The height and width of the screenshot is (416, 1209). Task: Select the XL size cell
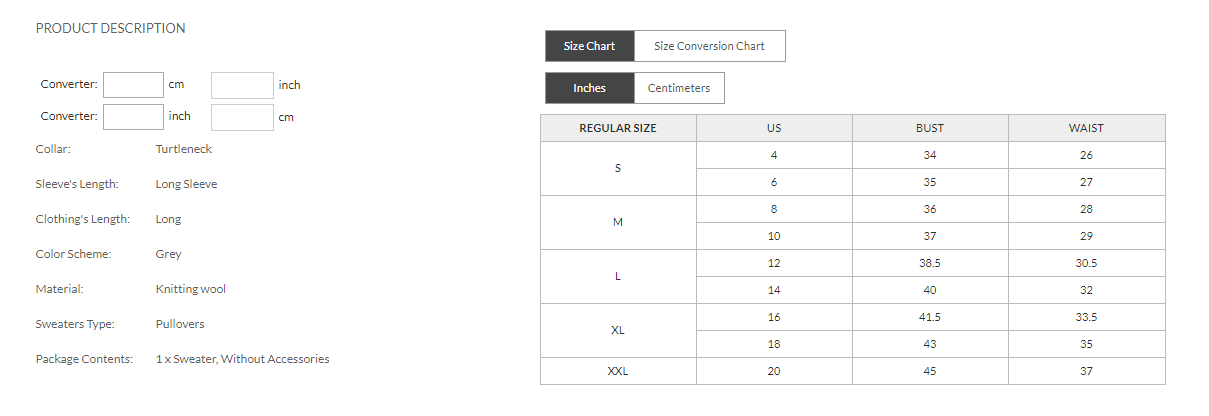(x=618, y=330)
